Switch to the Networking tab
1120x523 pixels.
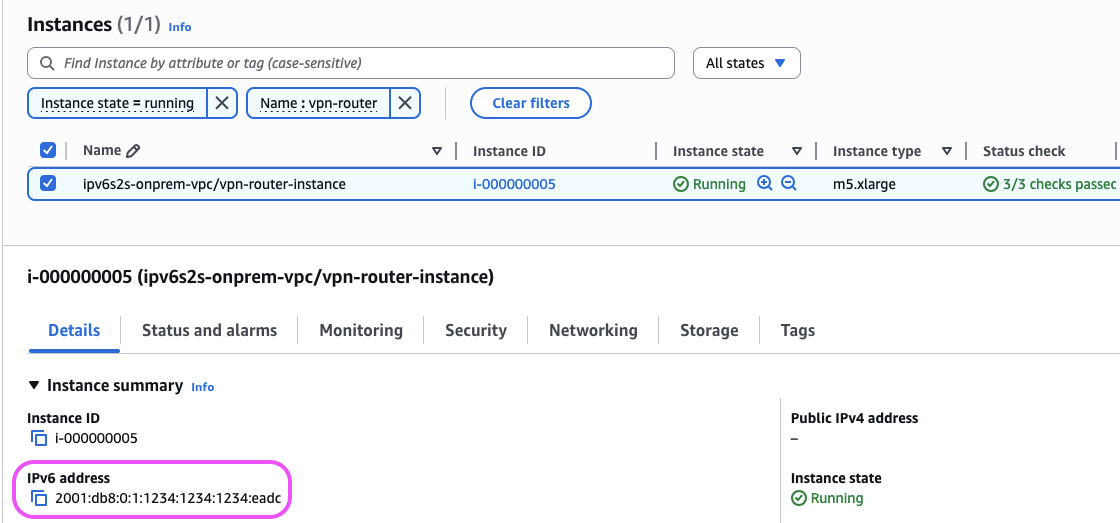[x=593, y=330]
